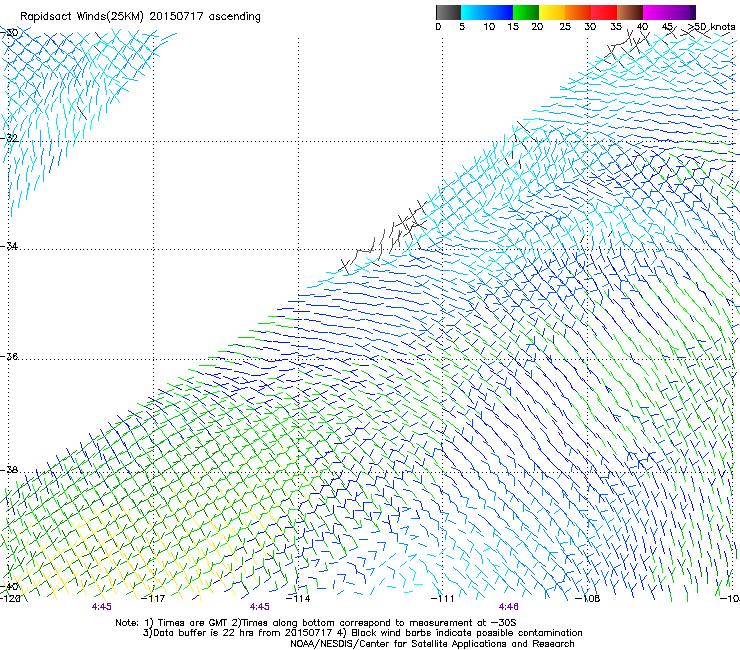Click the -38 latitude axis label
This screenshot has height=650, width=740.
pos(9,470)
